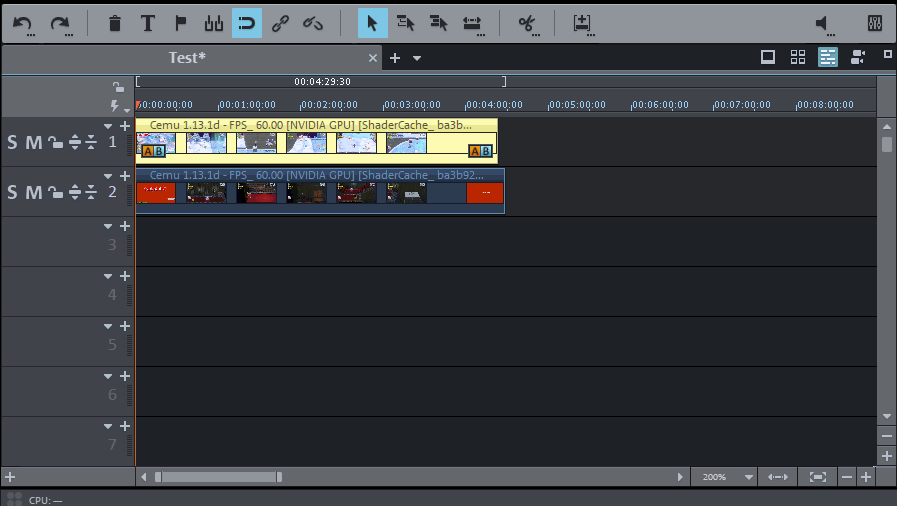Click ruler at 00:05:00:00 mark
Image resolution: width=897 pixels, height=506 pixels.
pyautogui.click(x=577, y=105)
